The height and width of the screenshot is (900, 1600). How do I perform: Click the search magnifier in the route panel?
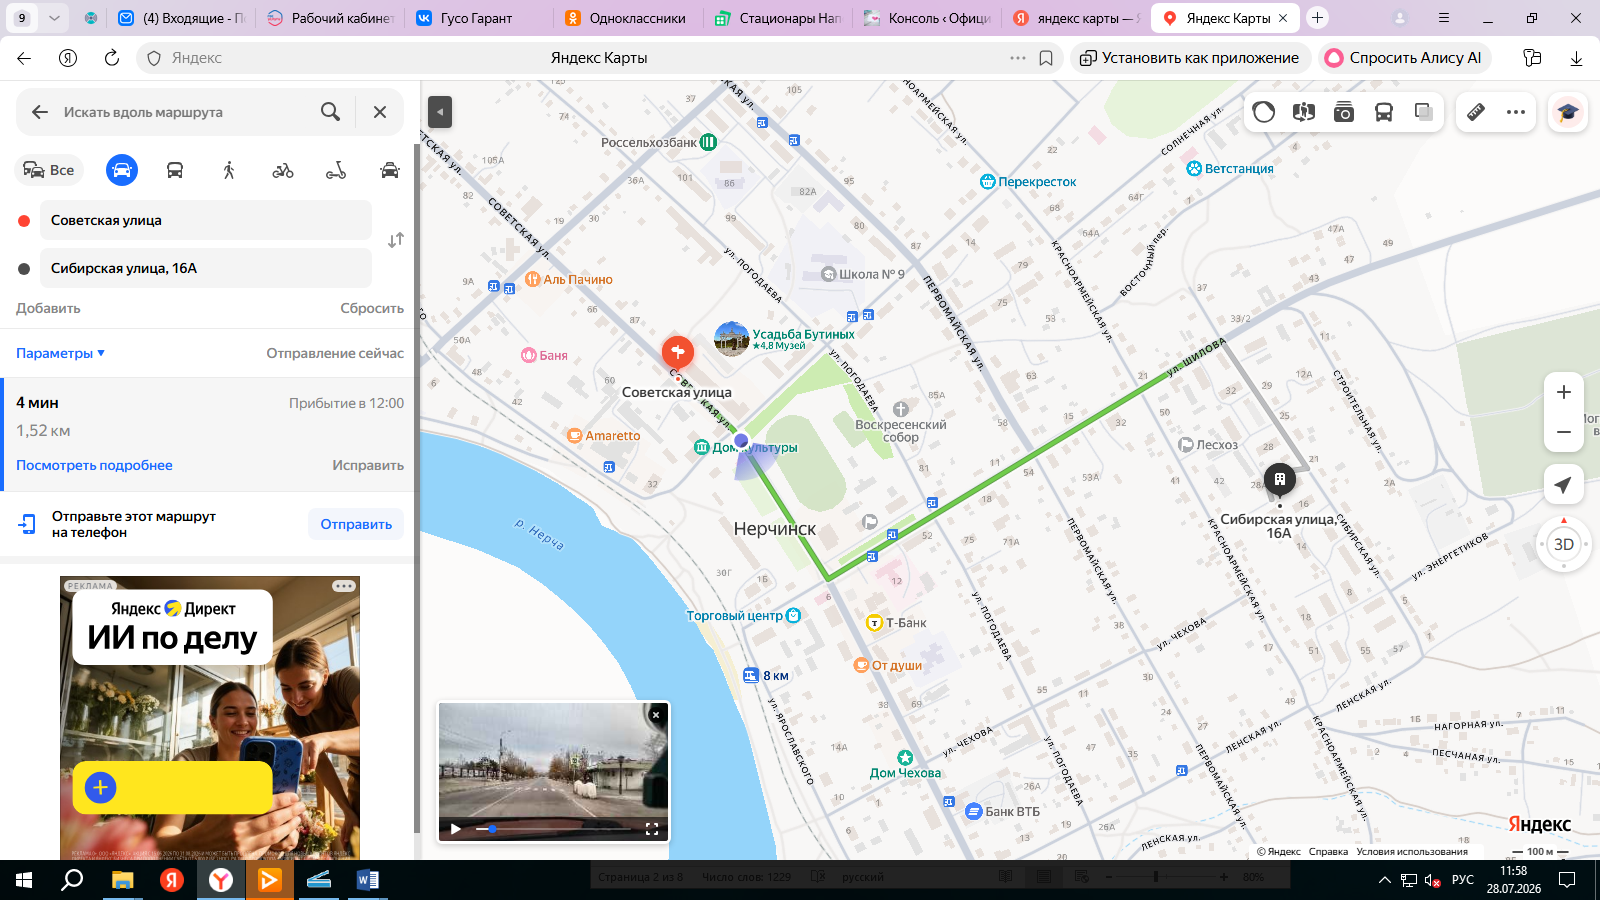tap(330, 112)
